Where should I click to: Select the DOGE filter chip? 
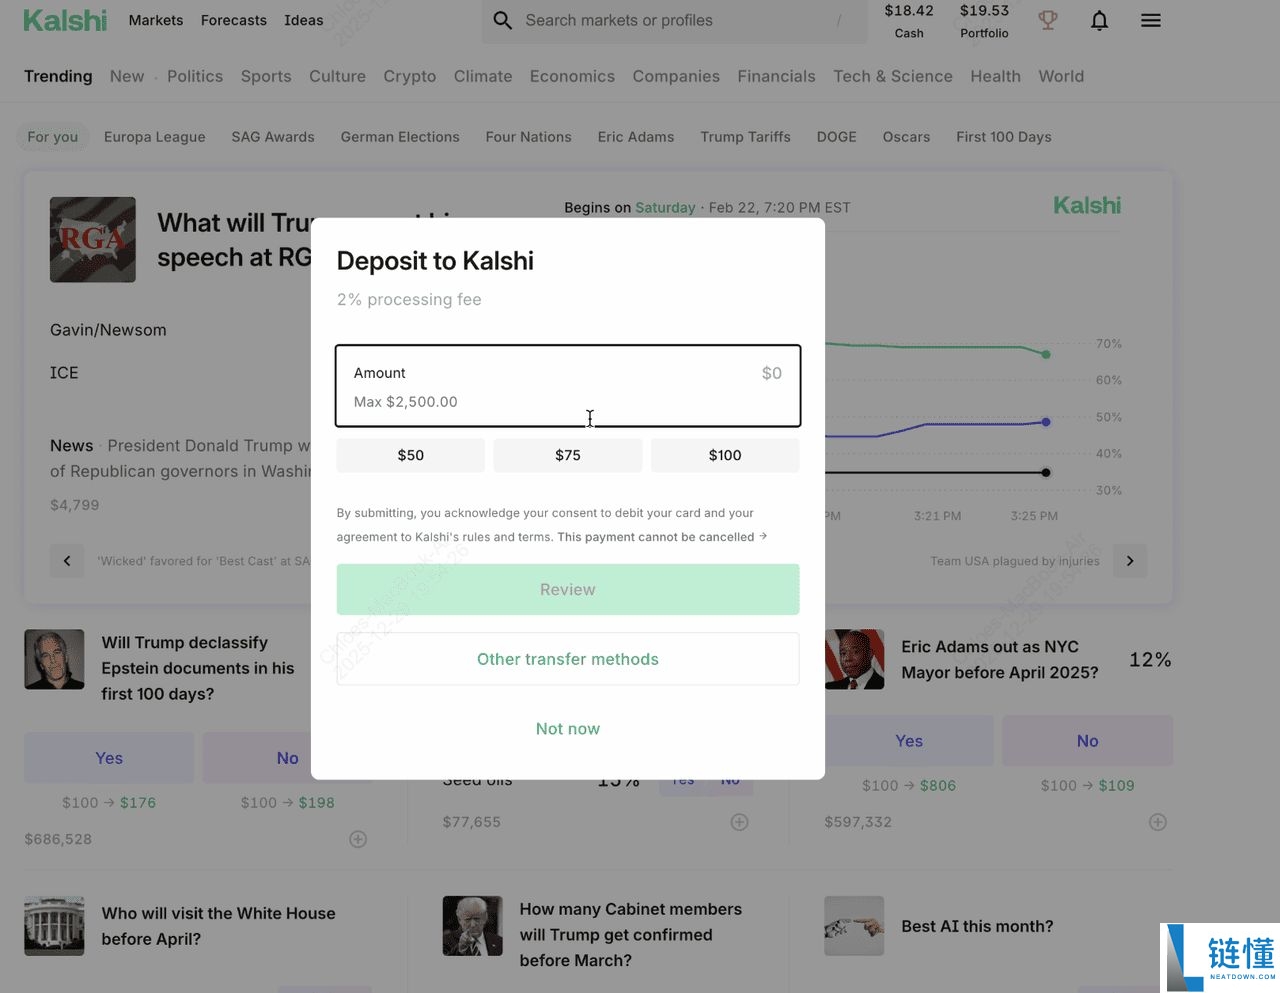click(837, 137)
